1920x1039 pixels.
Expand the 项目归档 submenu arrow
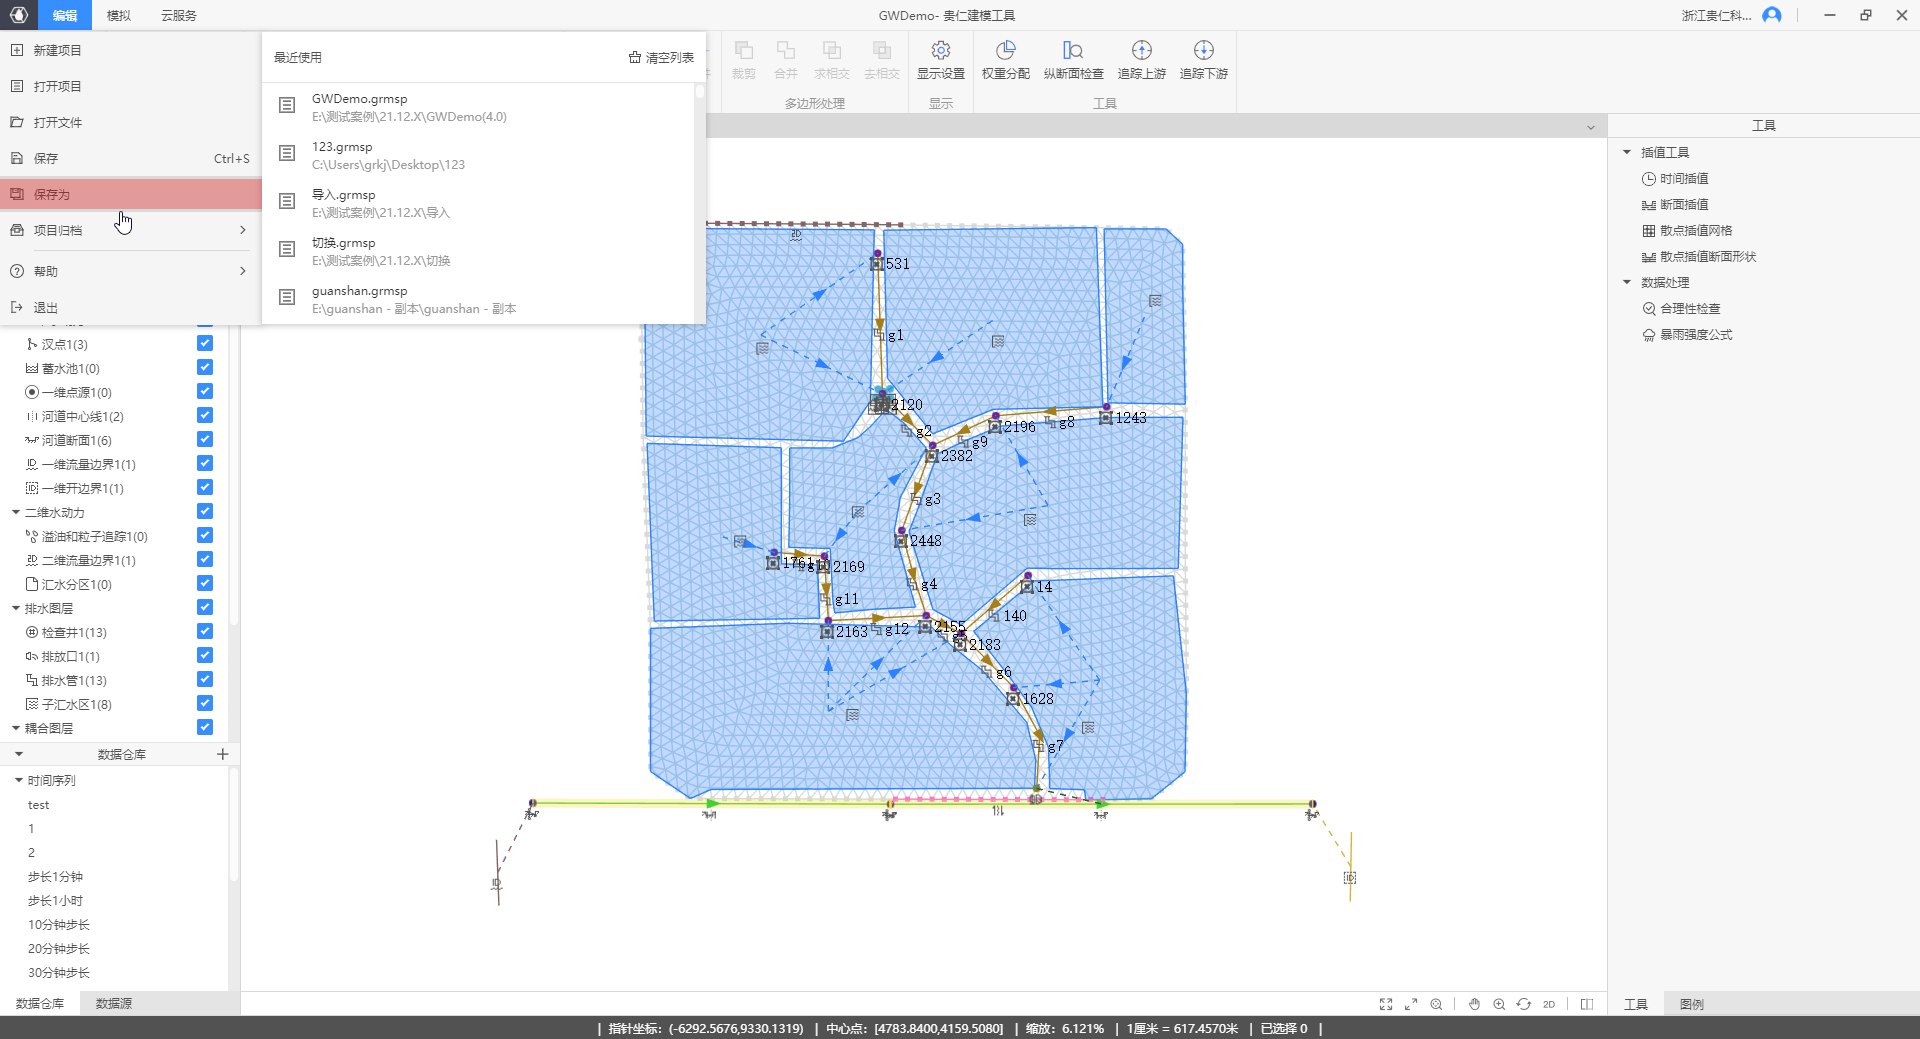coord(243,230)
